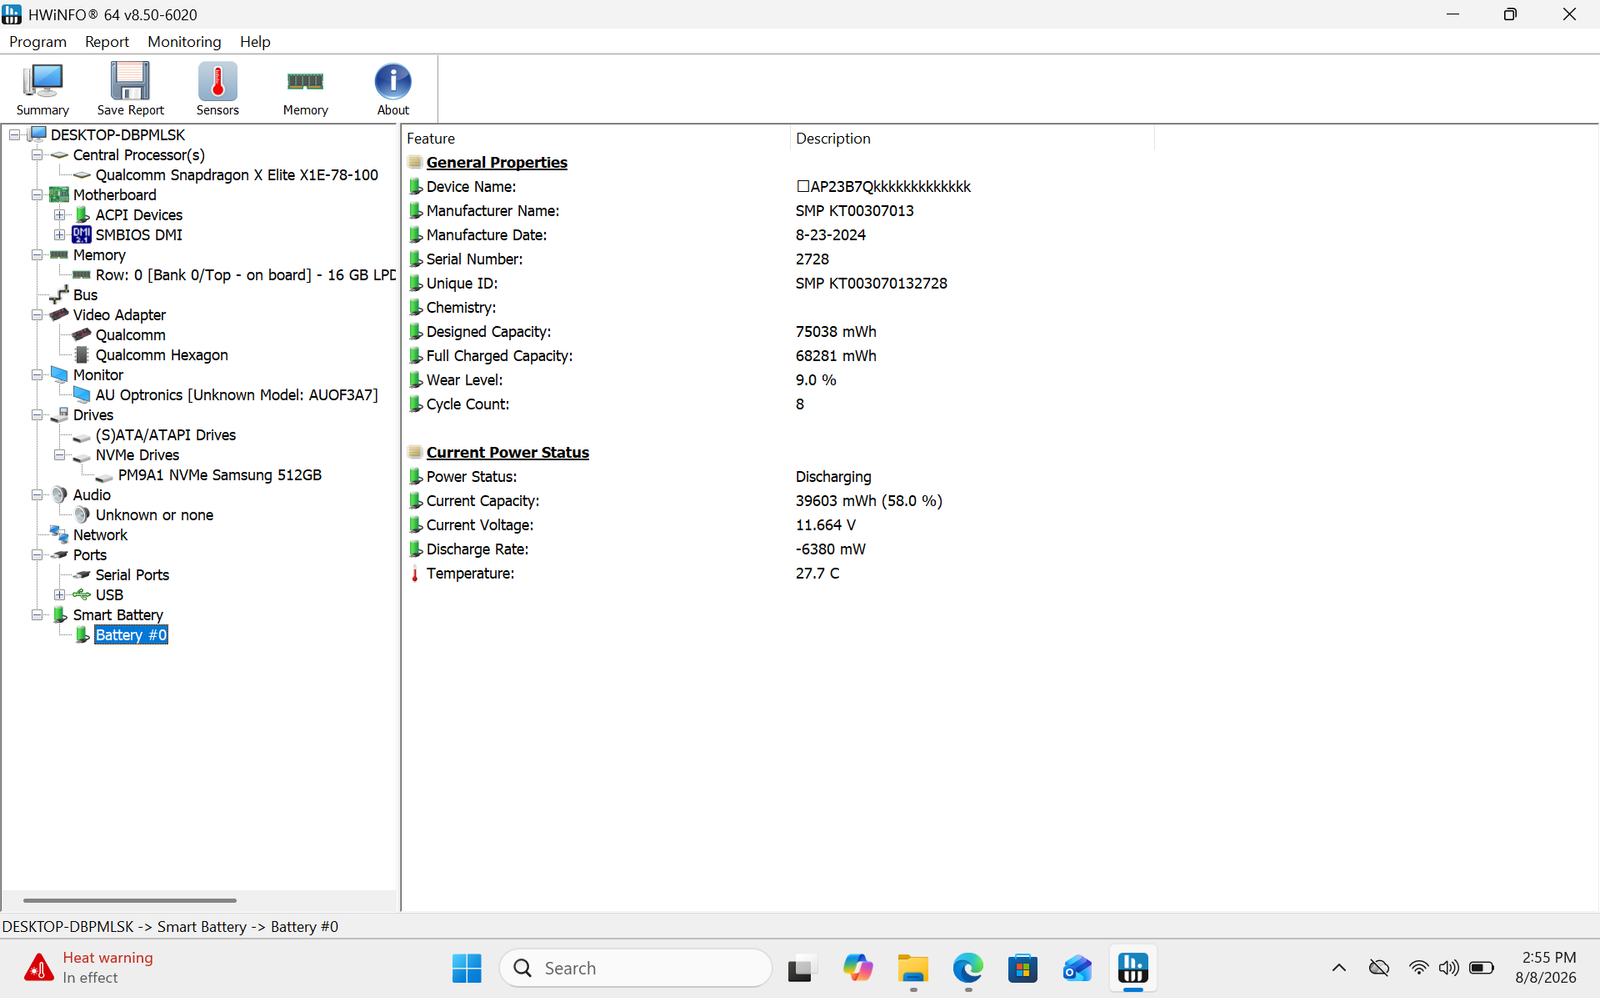The height and width of the screenshot is (998, 1600).
Task: Click the Smart Battery node icon
Action: (60, 615)
